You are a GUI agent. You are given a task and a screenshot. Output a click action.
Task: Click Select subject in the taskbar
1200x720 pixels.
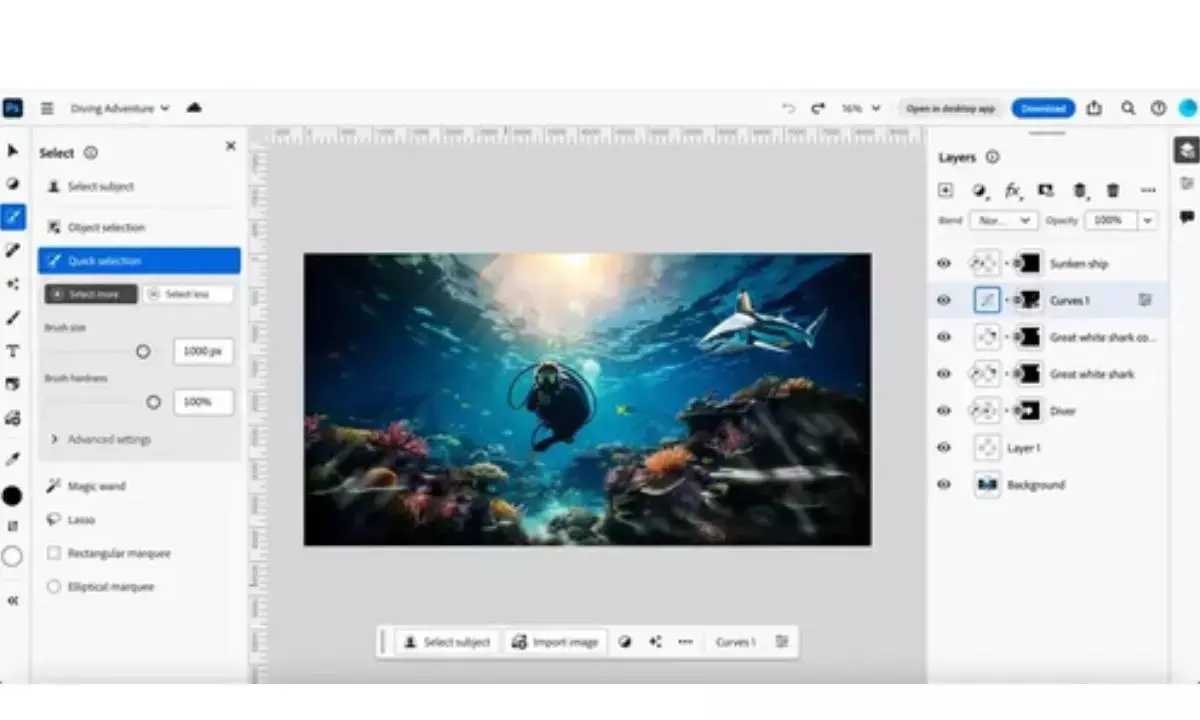447,642
